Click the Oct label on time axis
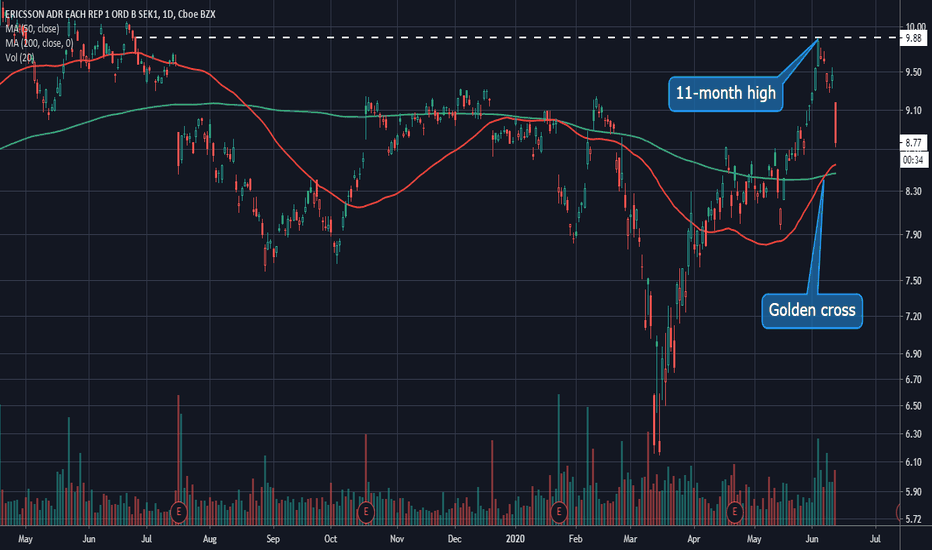The width and height of the screenshot is (932, 550). (330, 539)
